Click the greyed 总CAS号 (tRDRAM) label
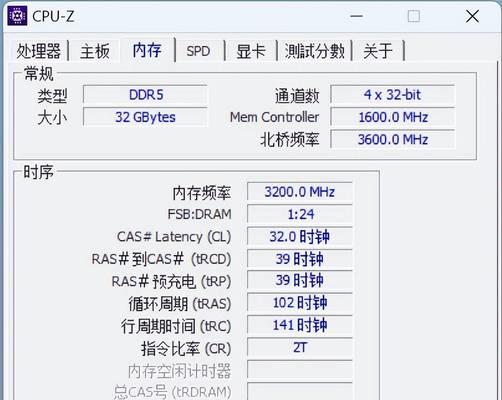The height and width of the screenshot is (400, 502). pyautogui.click(x=172, y=392)
